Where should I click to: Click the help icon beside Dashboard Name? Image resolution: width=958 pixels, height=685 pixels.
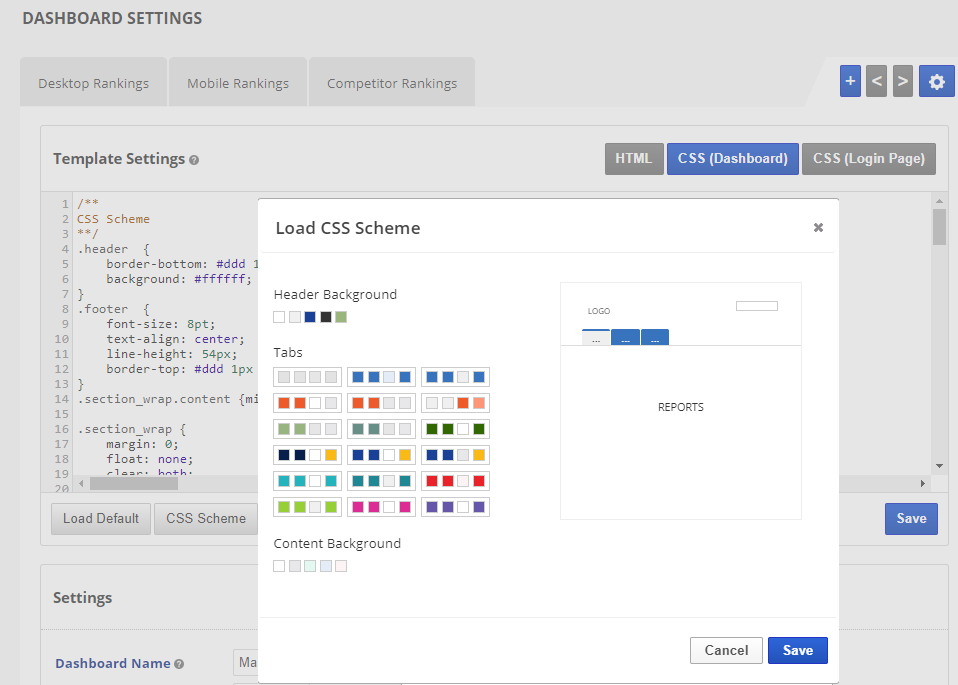(179, 664)
